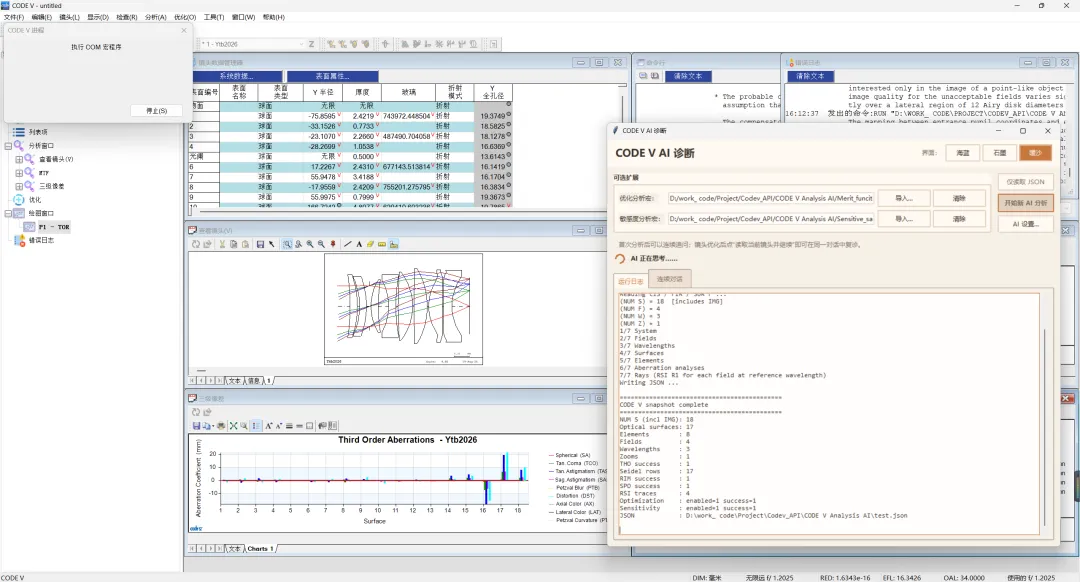
Task: Collapse the 绘图窗口 tree node
Action: [8, 214]
